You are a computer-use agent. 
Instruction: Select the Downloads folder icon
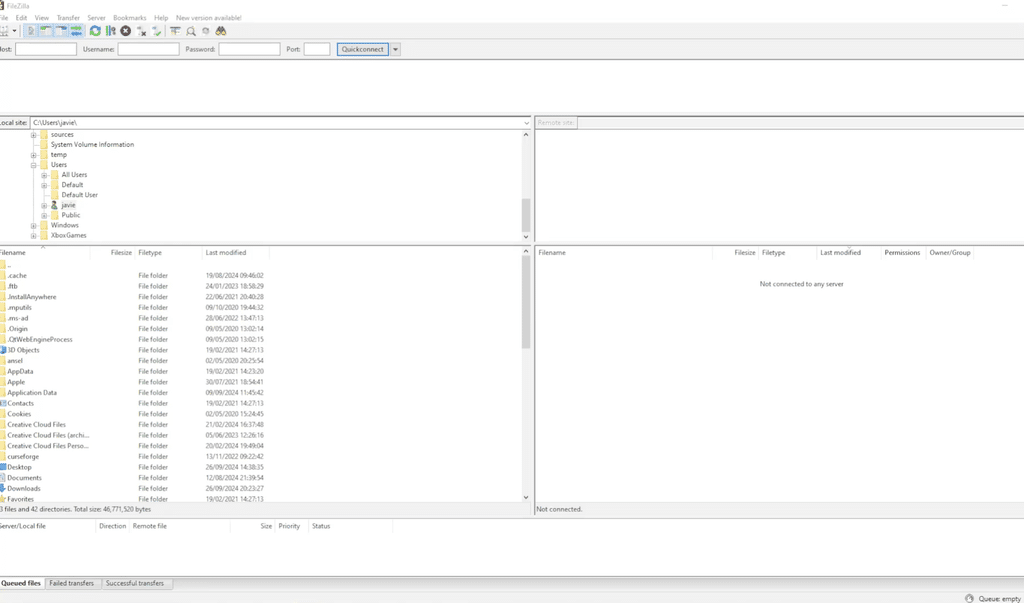3,488
